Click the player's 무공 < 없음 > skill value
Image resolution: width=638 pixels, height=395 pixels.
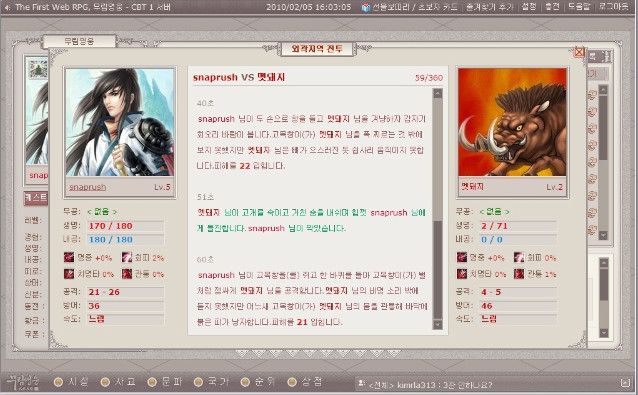(x=102, y=212)
